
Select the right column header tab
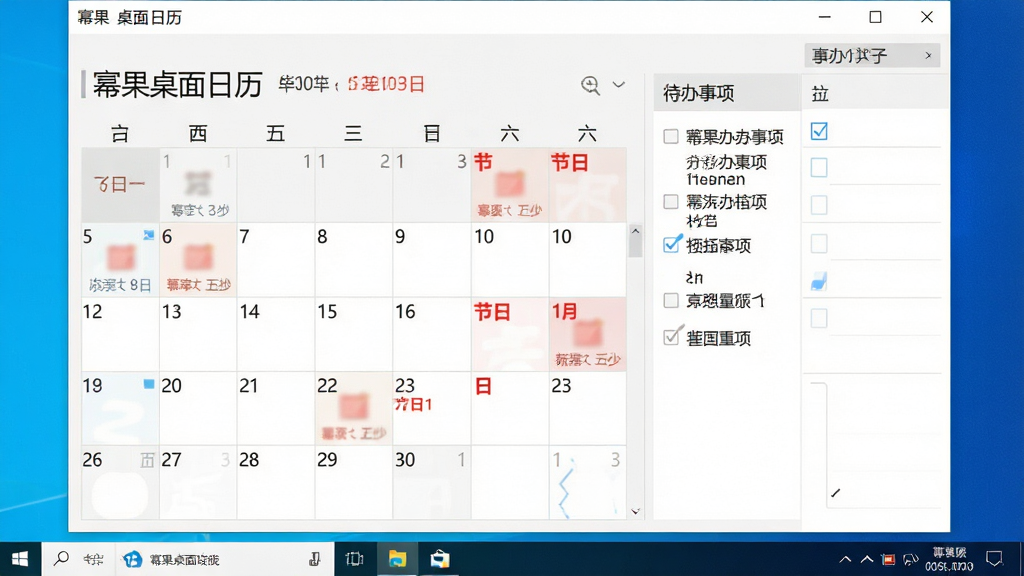pos(875,93)
